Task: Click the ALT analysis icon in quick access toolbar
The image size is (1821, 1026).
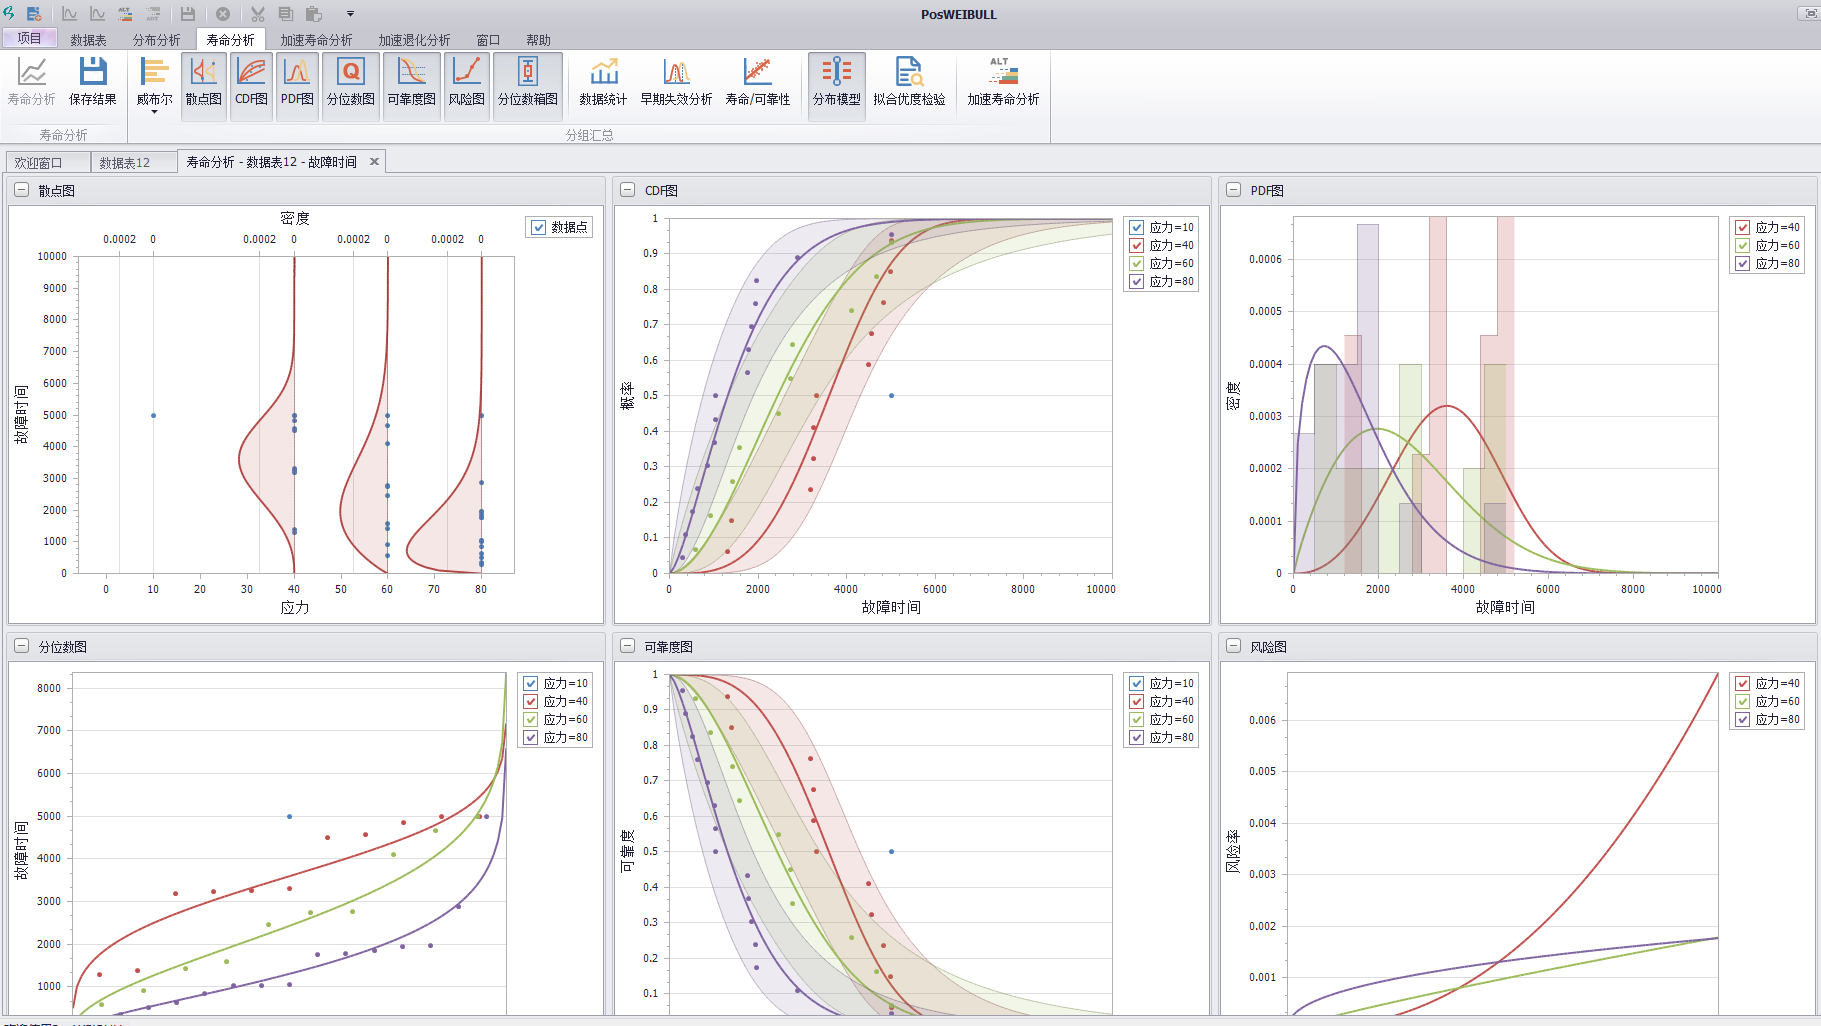Action: (126, 14)
